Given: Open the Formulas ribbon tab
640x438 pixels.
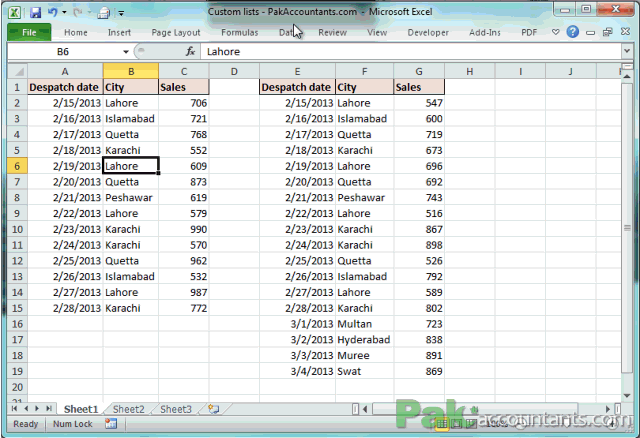Looking at the screenshot, I should coord(240,32).
